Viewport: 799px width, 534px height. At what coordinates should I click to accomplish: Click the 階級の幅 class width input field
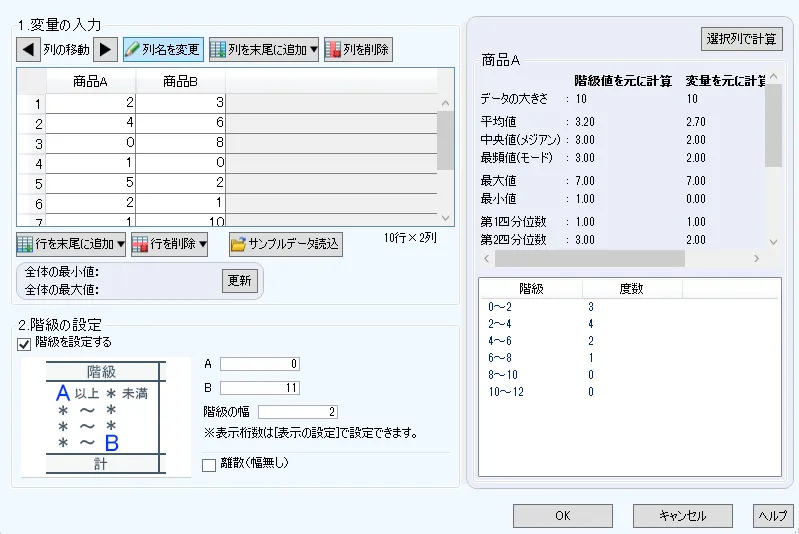298,412
